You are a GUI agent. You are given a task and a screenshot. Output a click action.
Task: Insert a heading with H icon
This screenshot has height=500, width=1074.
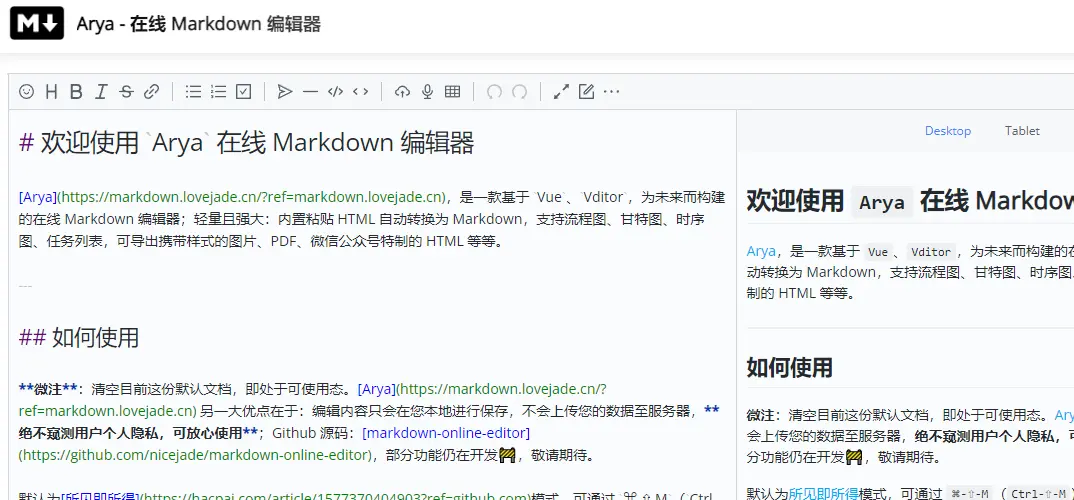click(x=51, y=92)
